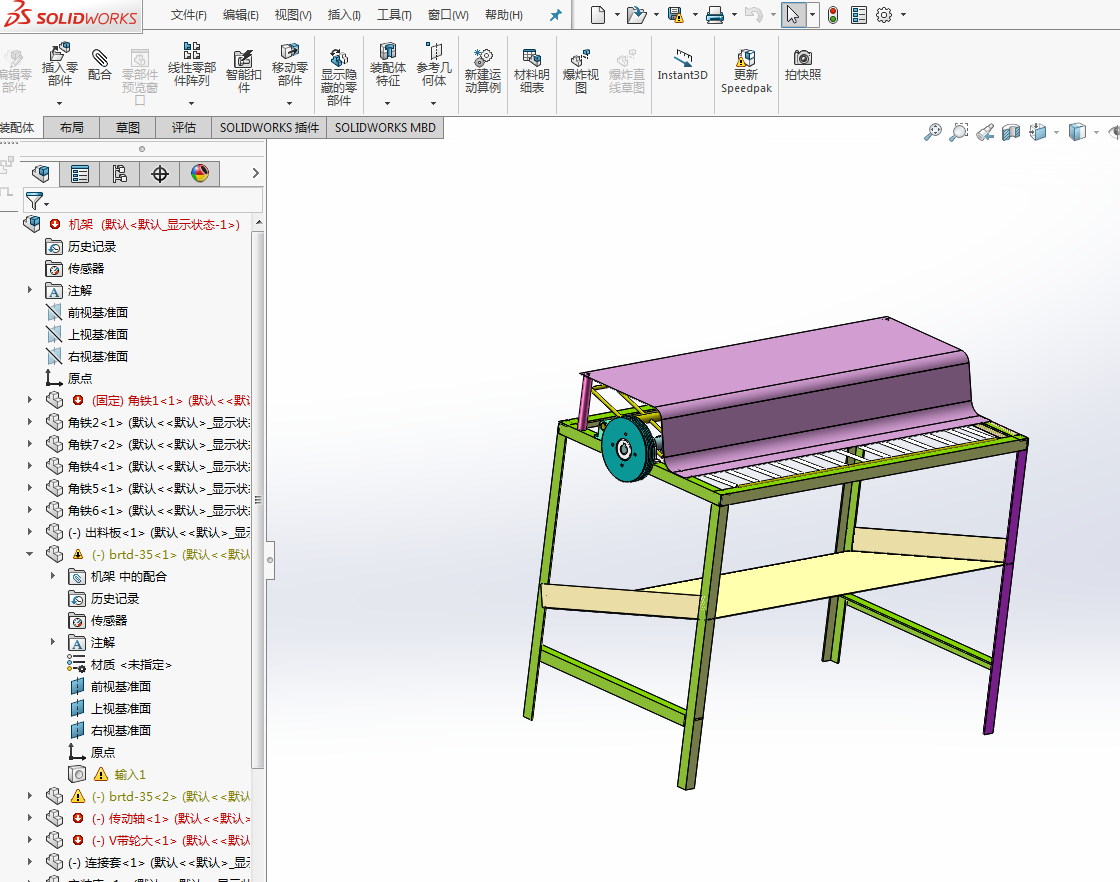The height and width of the screenshot is (882, 1120).
Task: Expand the 注解 node under 机架
Action: pyautogui.click(x=30, y=290)
